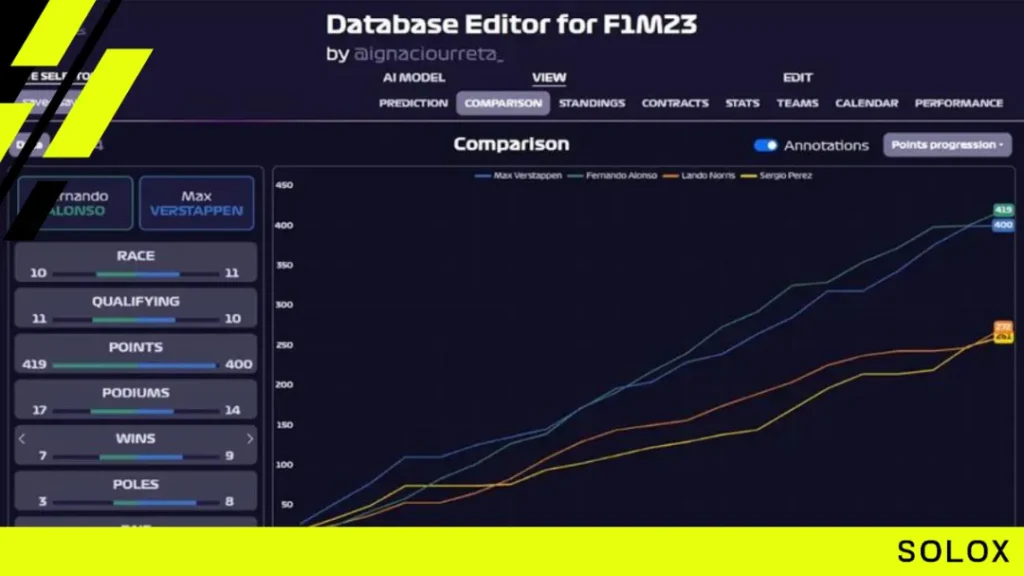1024x576 pixels.
Task: Open the Calendar tab
Action: click(866, 103)
